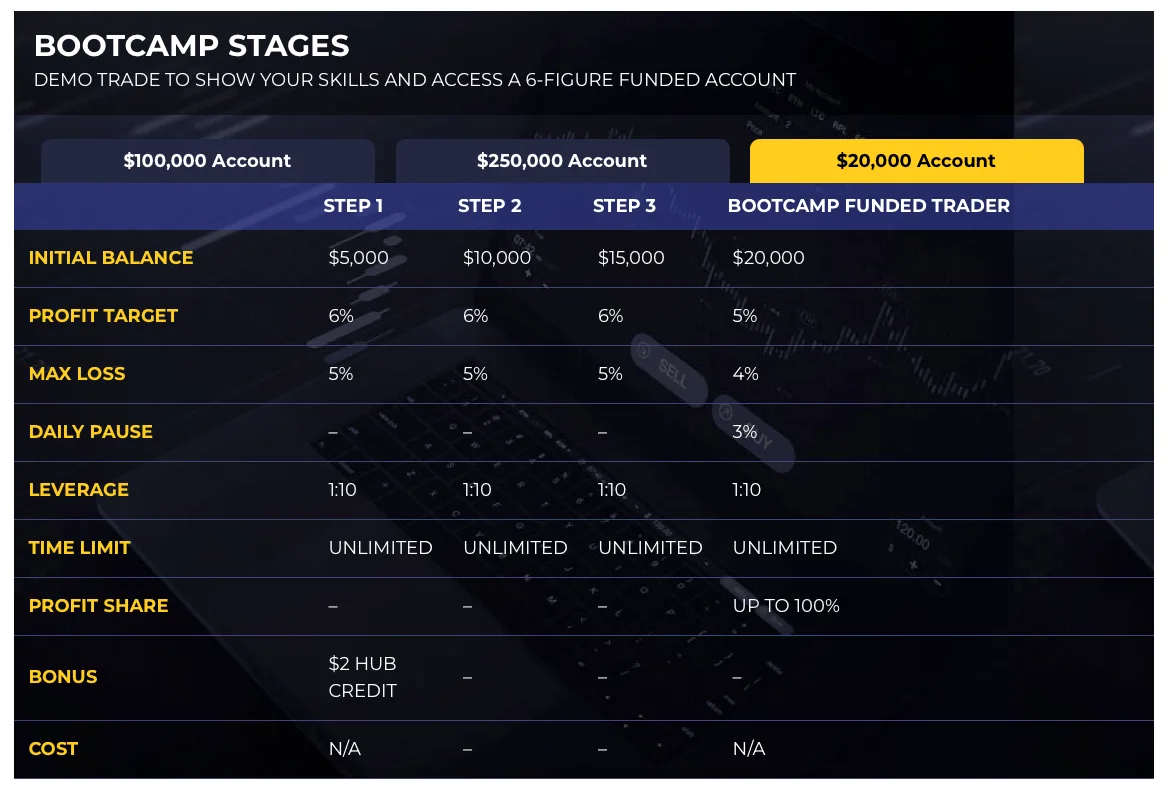This screenshot has height=793, width=1168.
Task: Select the UP TO 100% profit share value
Action: point(785,606)
